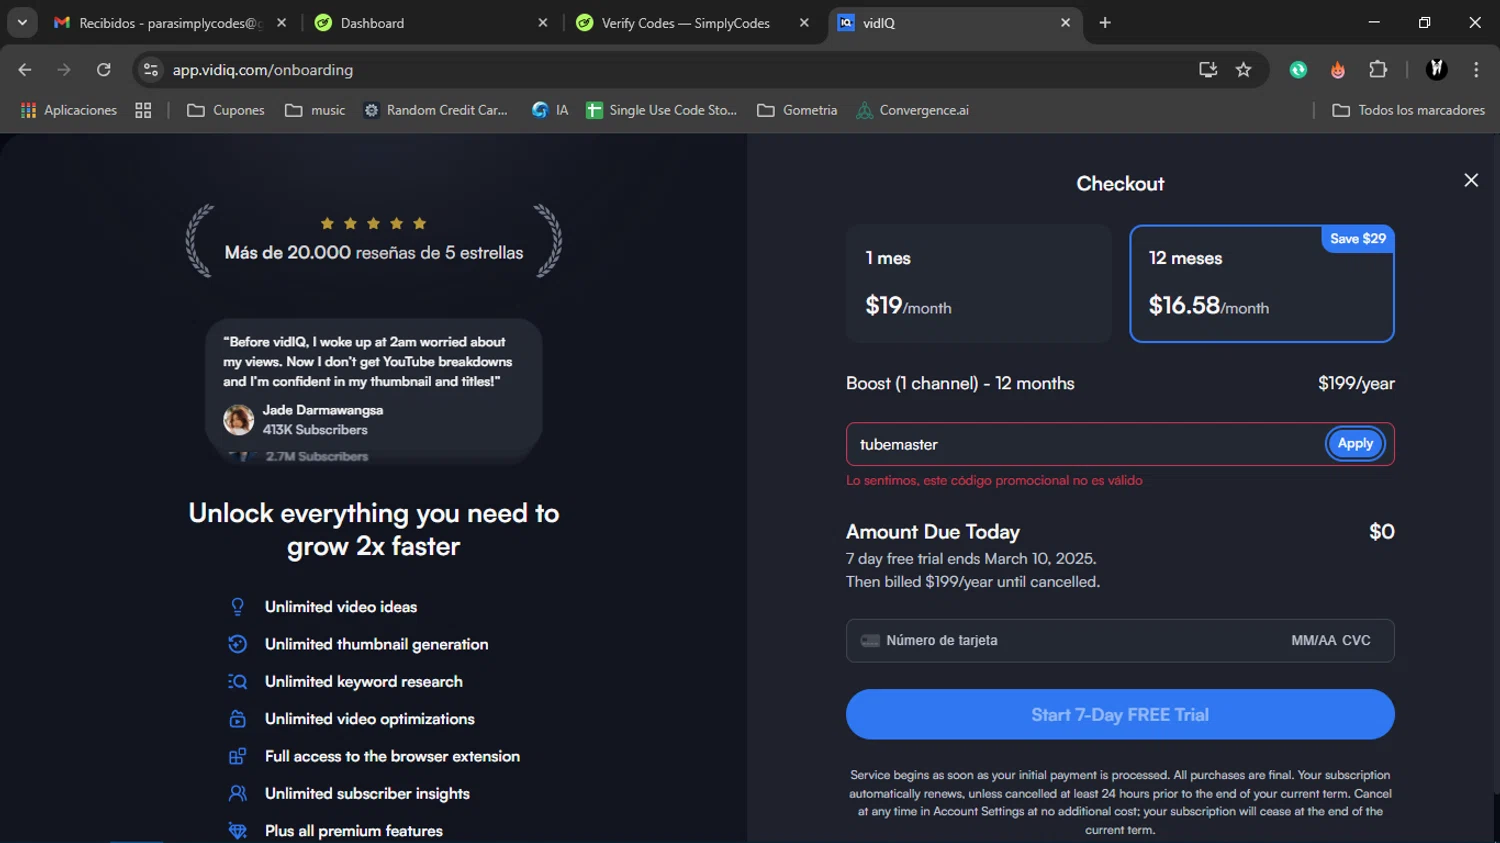
Task: Click the lightbulb icon beside Unlimited video ideas
Action: point(237,607)
